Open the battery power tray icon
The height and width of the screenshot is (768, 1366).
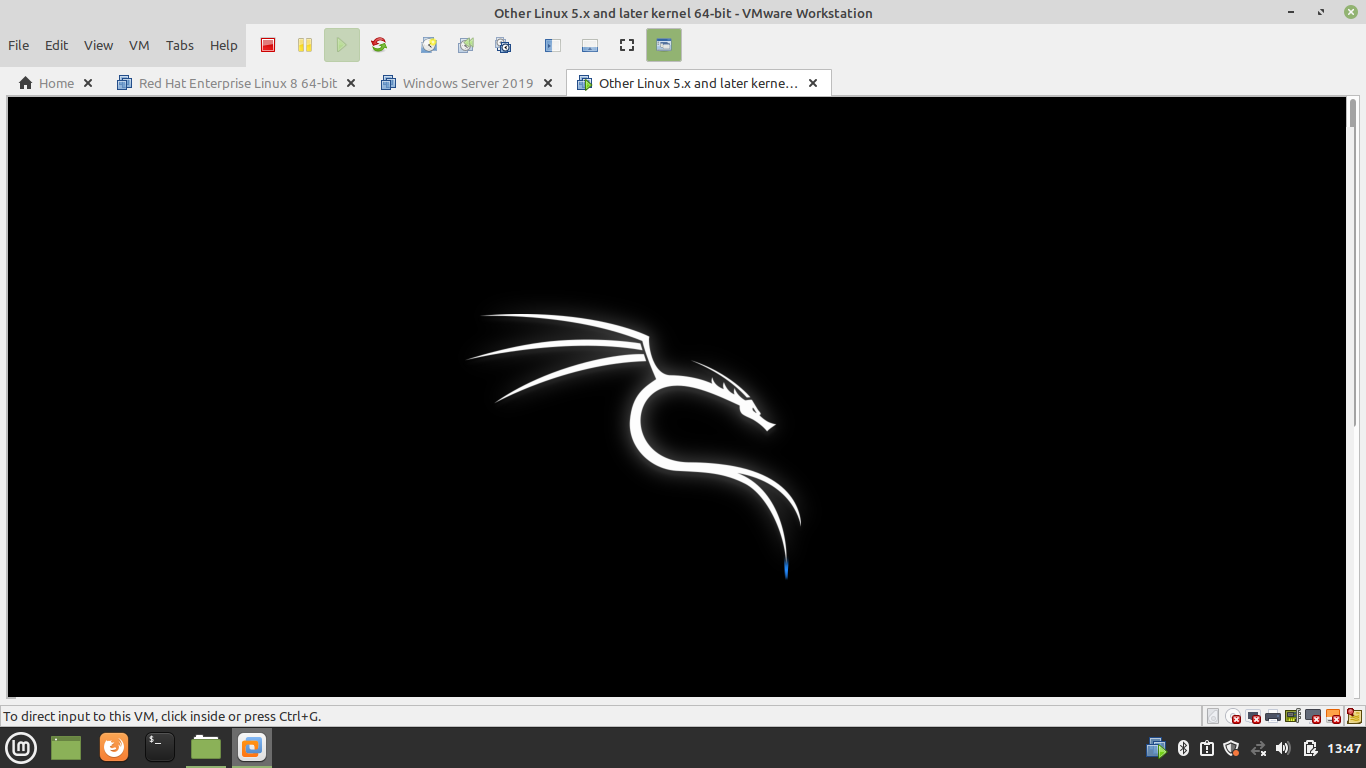pyautogui.click(x=1310, y=748)
